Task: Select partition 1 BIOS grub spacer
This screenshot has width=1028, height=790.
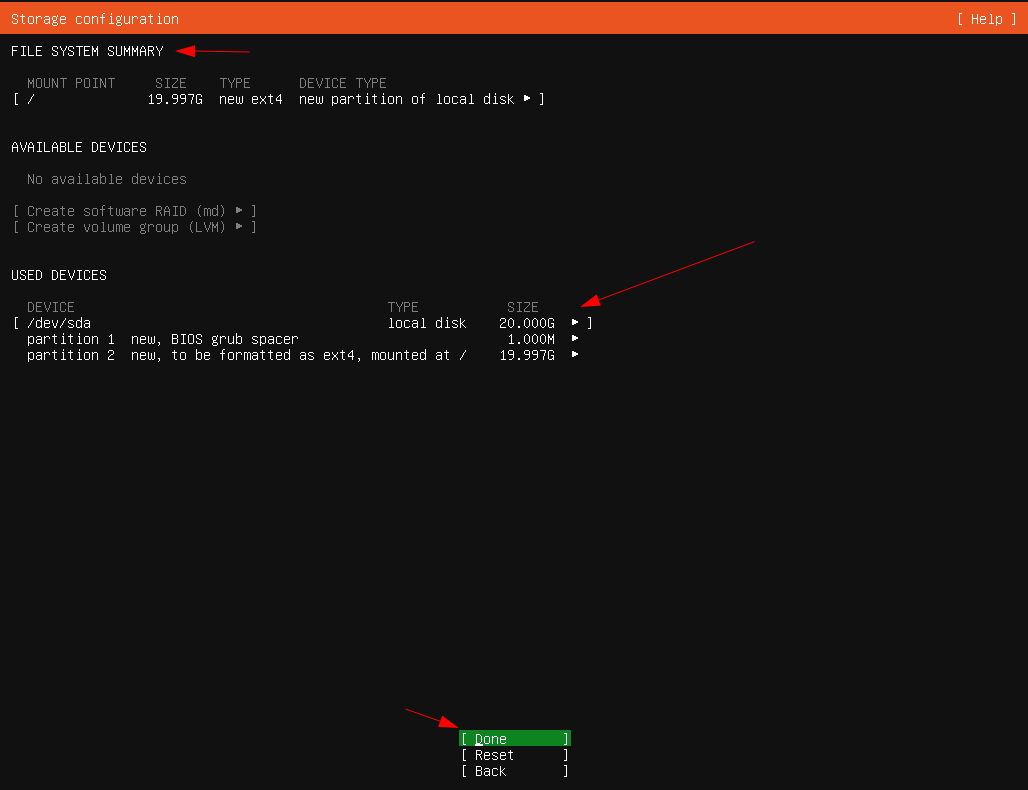Action: [x=162, y=339]
